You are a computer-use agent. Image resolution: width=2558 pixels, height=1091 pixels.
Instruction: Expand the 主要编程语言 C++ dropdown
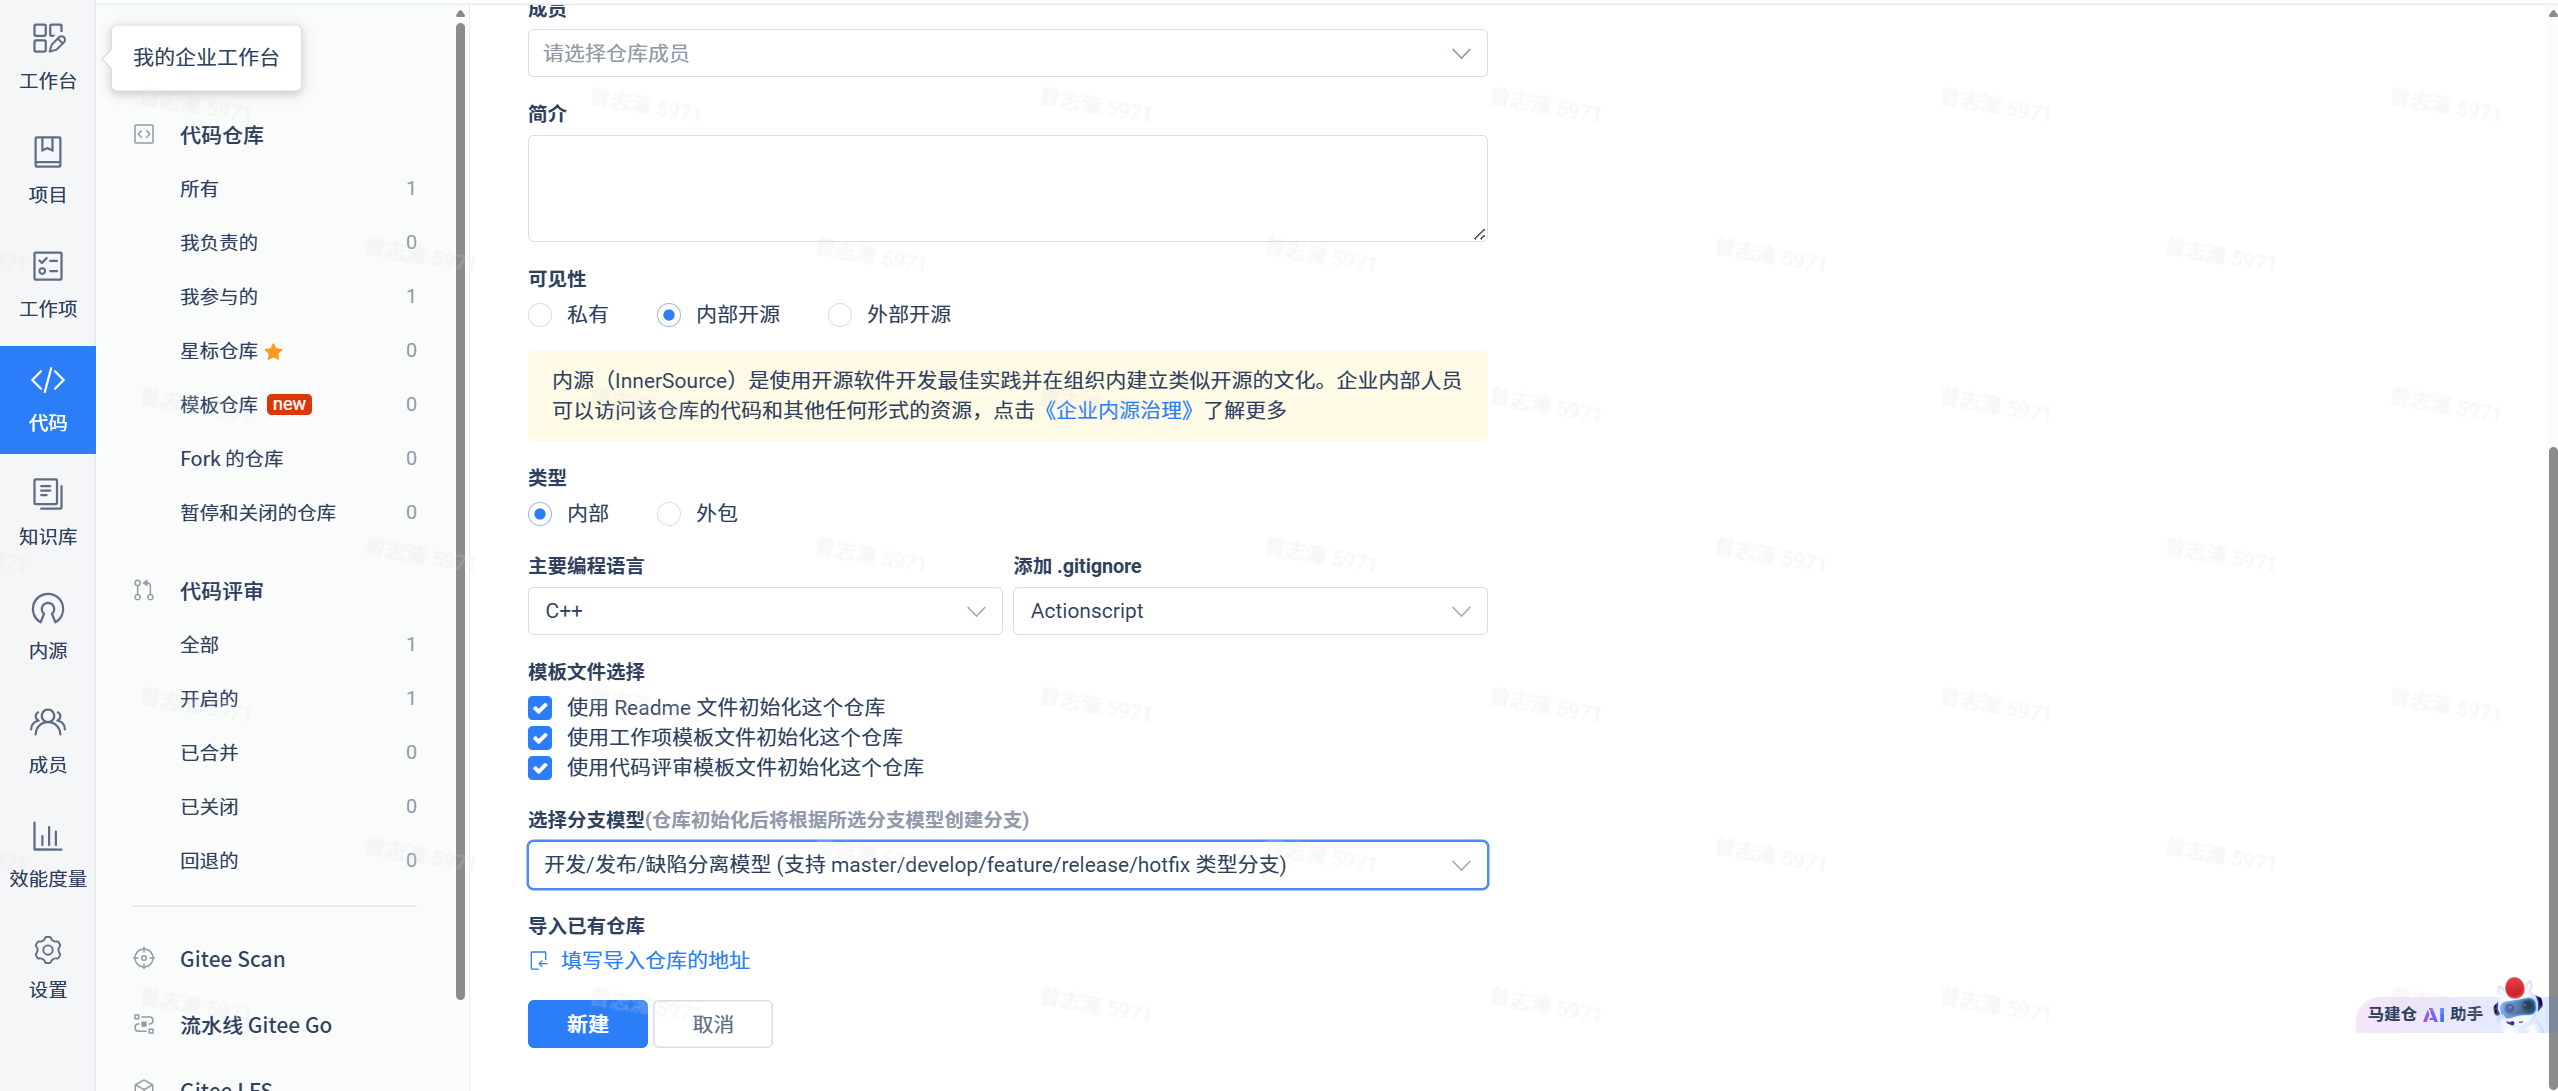tap(764, 611)
